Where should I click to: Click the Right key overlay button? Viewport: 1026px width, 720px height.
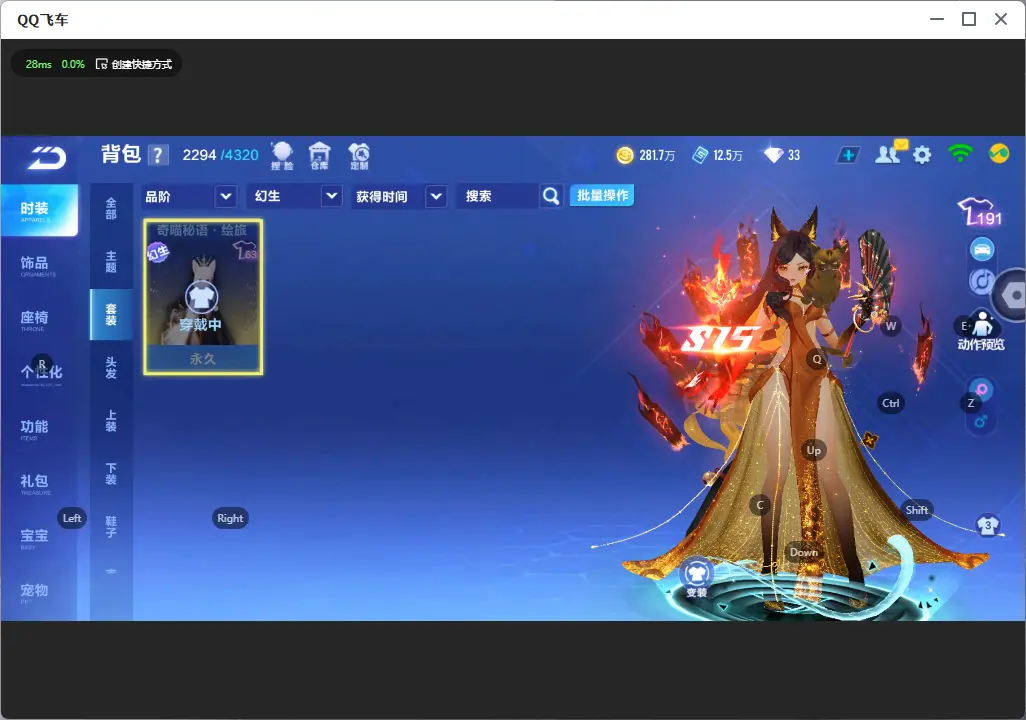[x=230, y=518]
